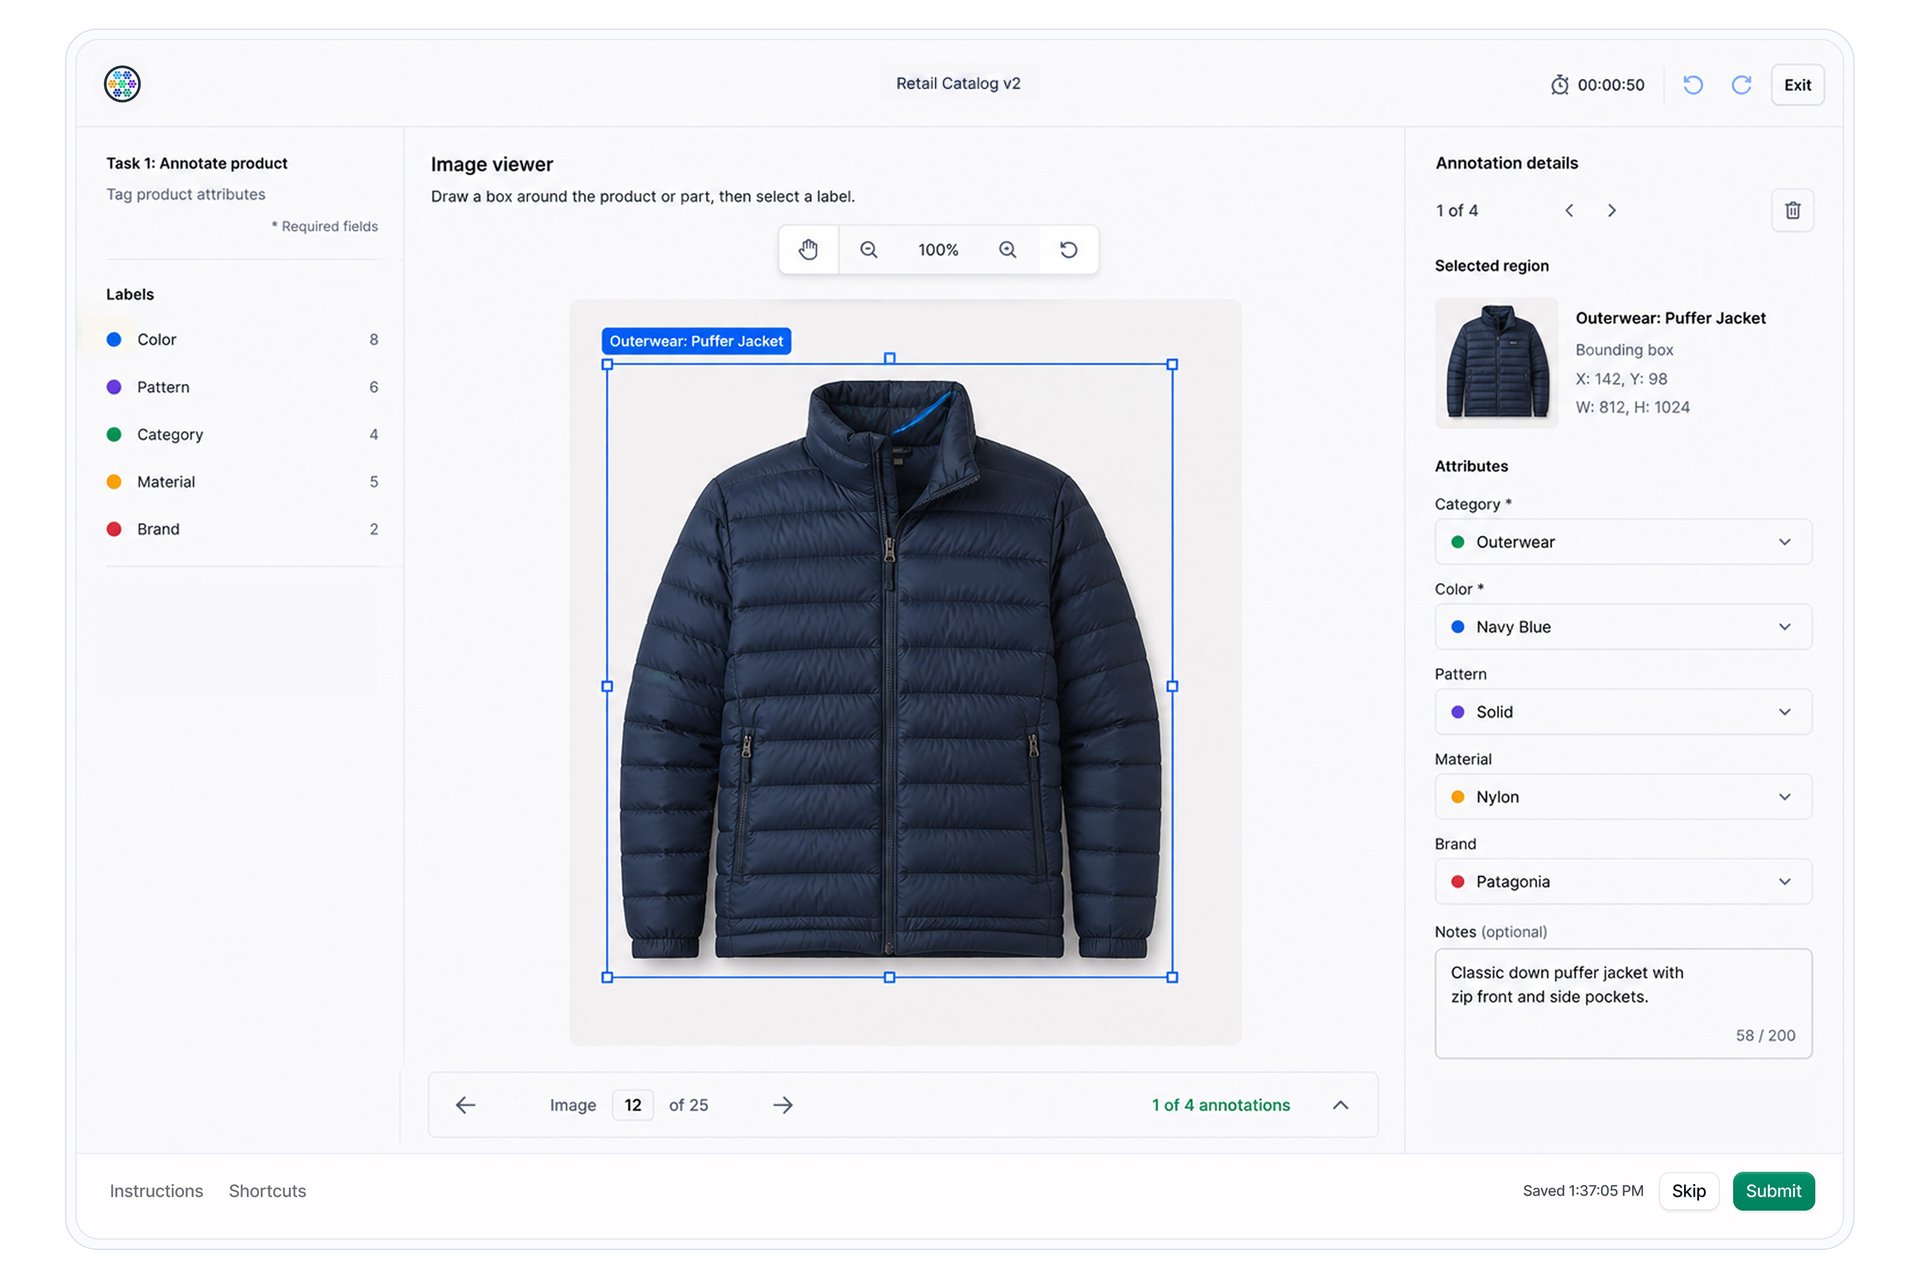Click the Saved 1:37:05 PM status
Image resolution: width=1920 pixels, height=1280 pixels.
(x=1583, y=1191)
